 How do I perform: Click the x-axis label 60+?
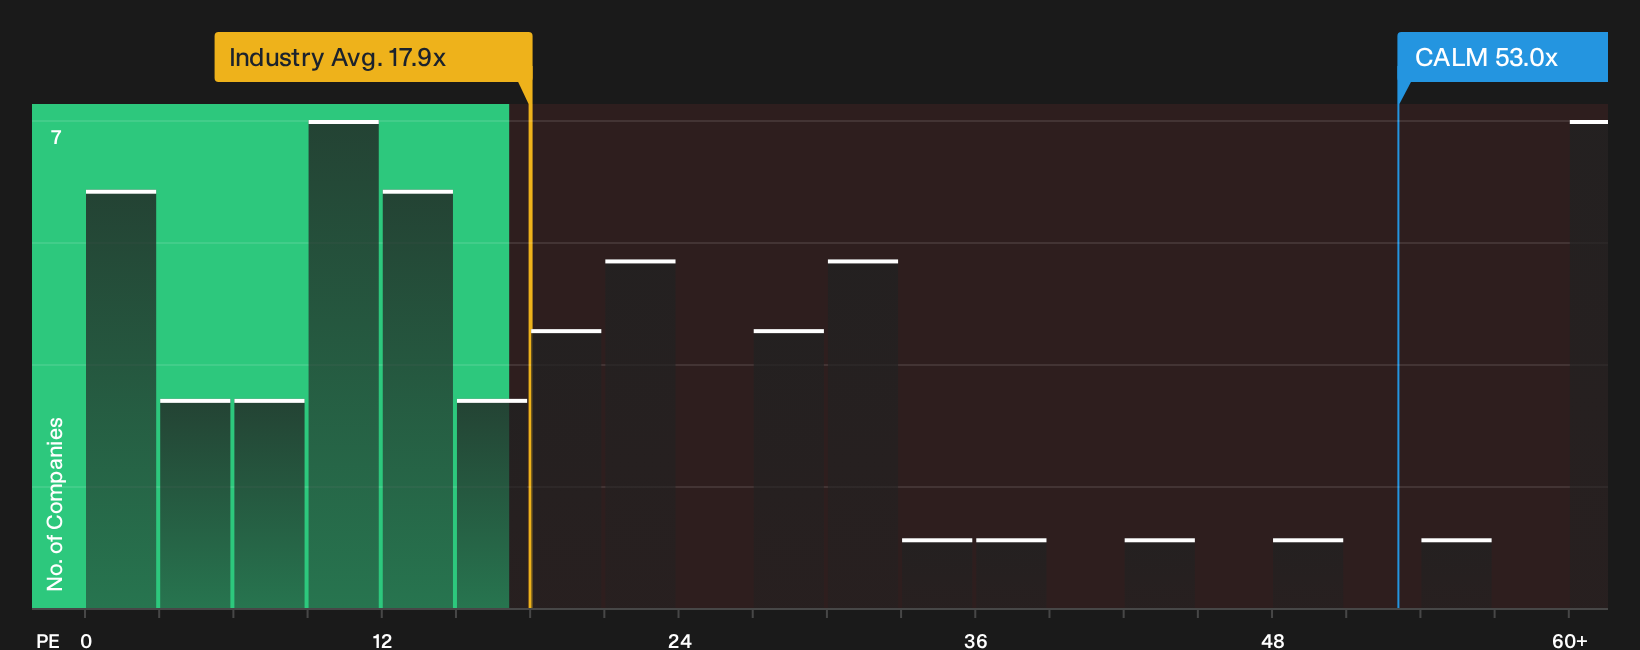[x=1569, y=640]
